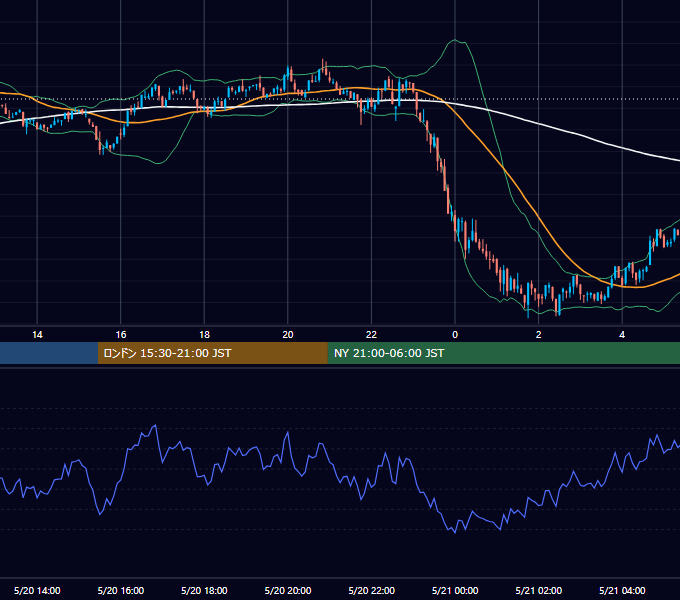Click the 5/21 02:00 date label
The height and width of the screenshot is (600, 680).
pos(539,590)
